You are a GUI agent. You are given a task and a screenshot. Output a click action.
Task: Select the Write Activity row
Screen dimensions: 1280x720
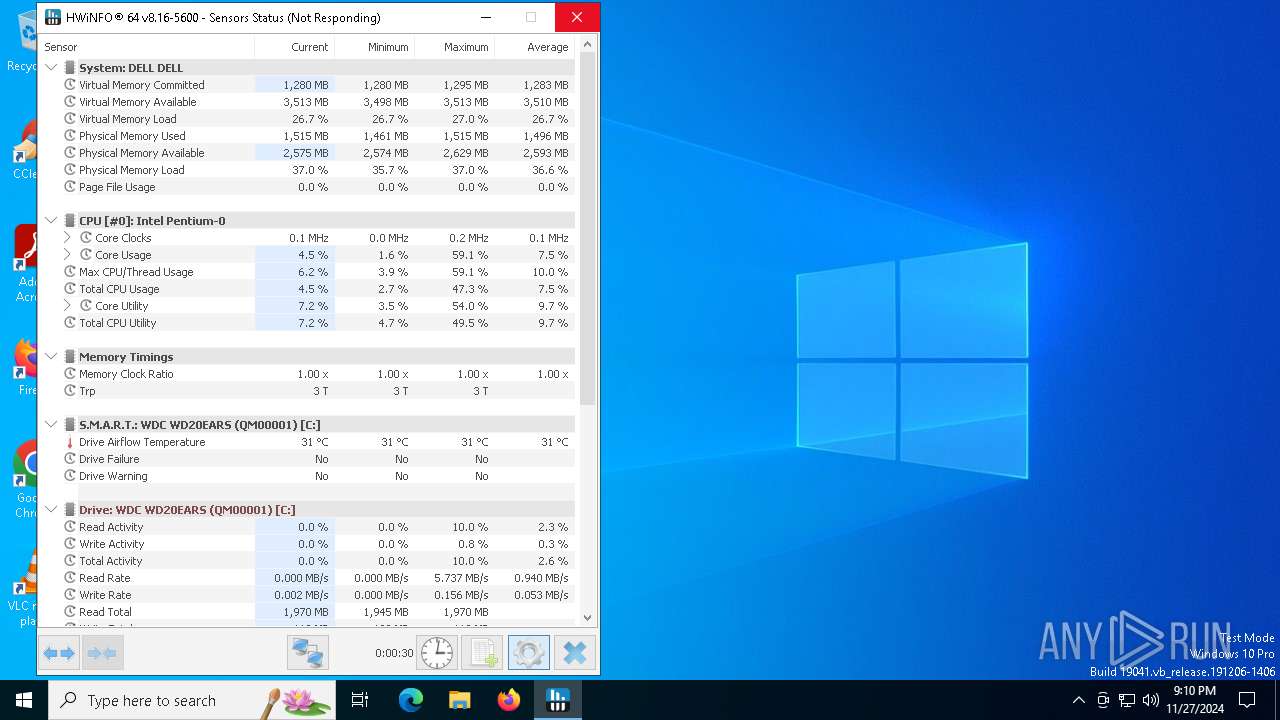[x=307, y=544]
